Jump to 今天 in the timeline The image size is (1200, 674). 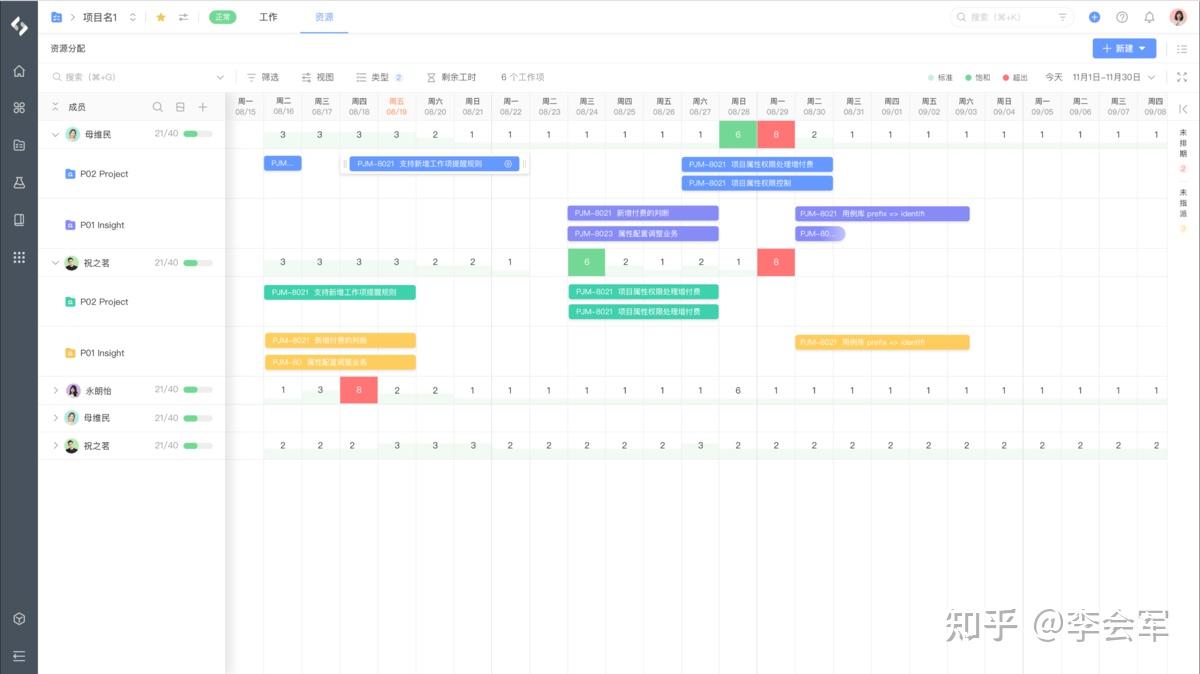click(1054, 77)
